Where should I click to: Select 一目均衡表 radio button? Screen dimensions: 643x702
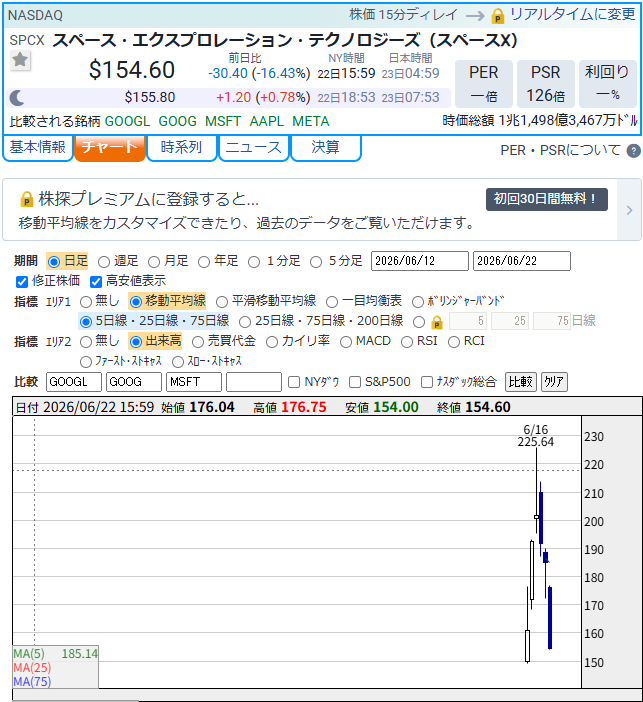[332, 302]
